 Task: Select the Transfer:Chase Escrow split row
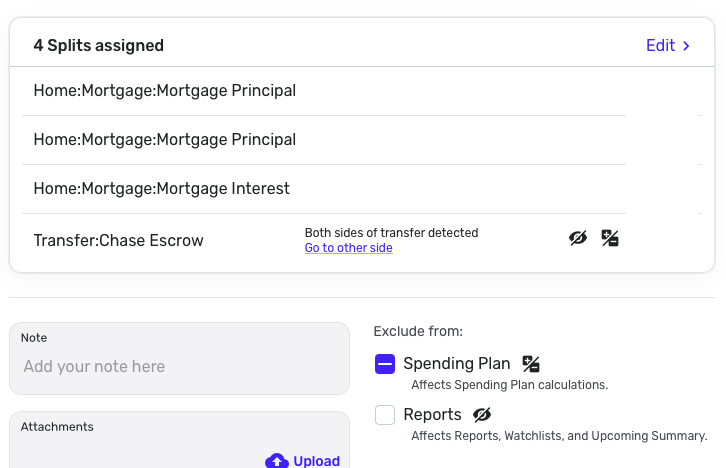click(118, 240)
